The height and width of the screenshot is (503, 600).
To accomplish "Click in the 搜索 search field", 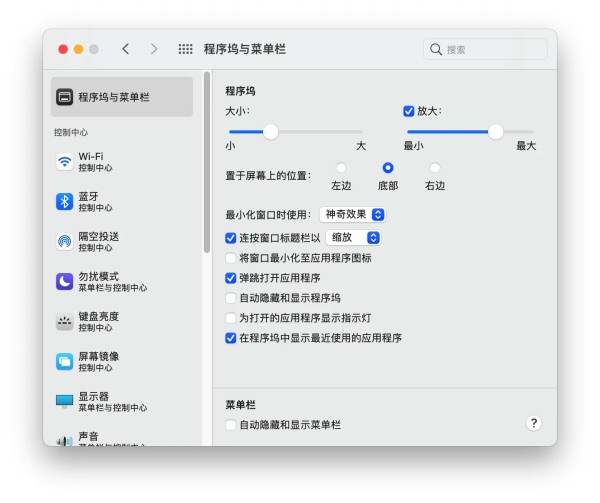I will click(485, 49).
